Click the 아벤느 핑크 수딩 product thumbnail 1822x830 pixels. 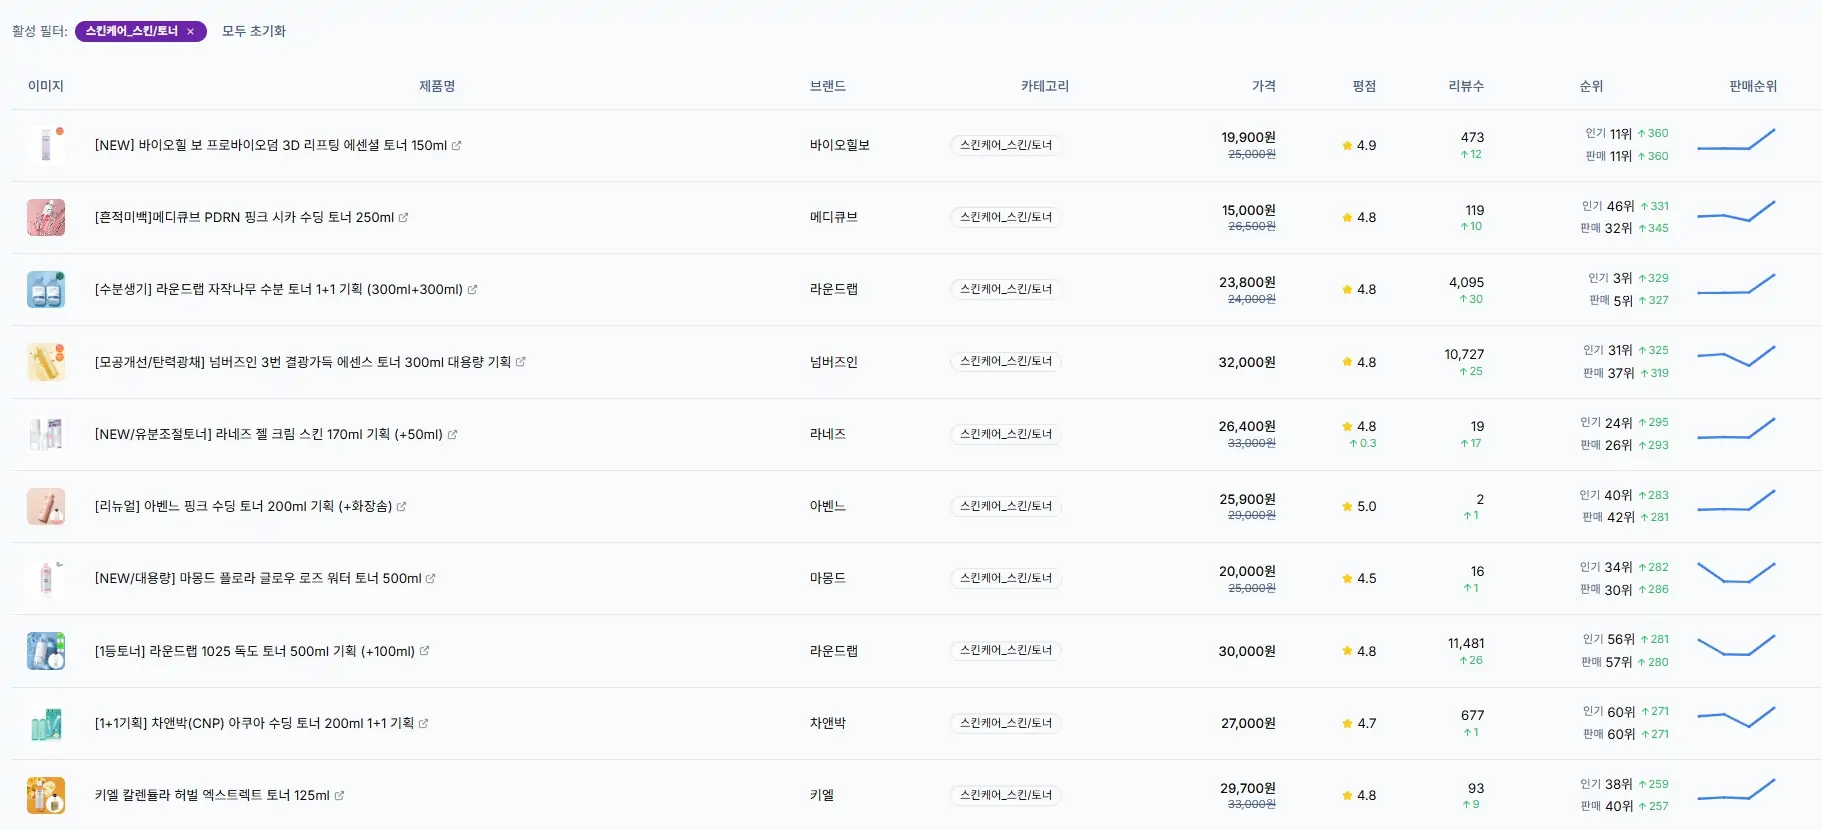click(46, 506)
